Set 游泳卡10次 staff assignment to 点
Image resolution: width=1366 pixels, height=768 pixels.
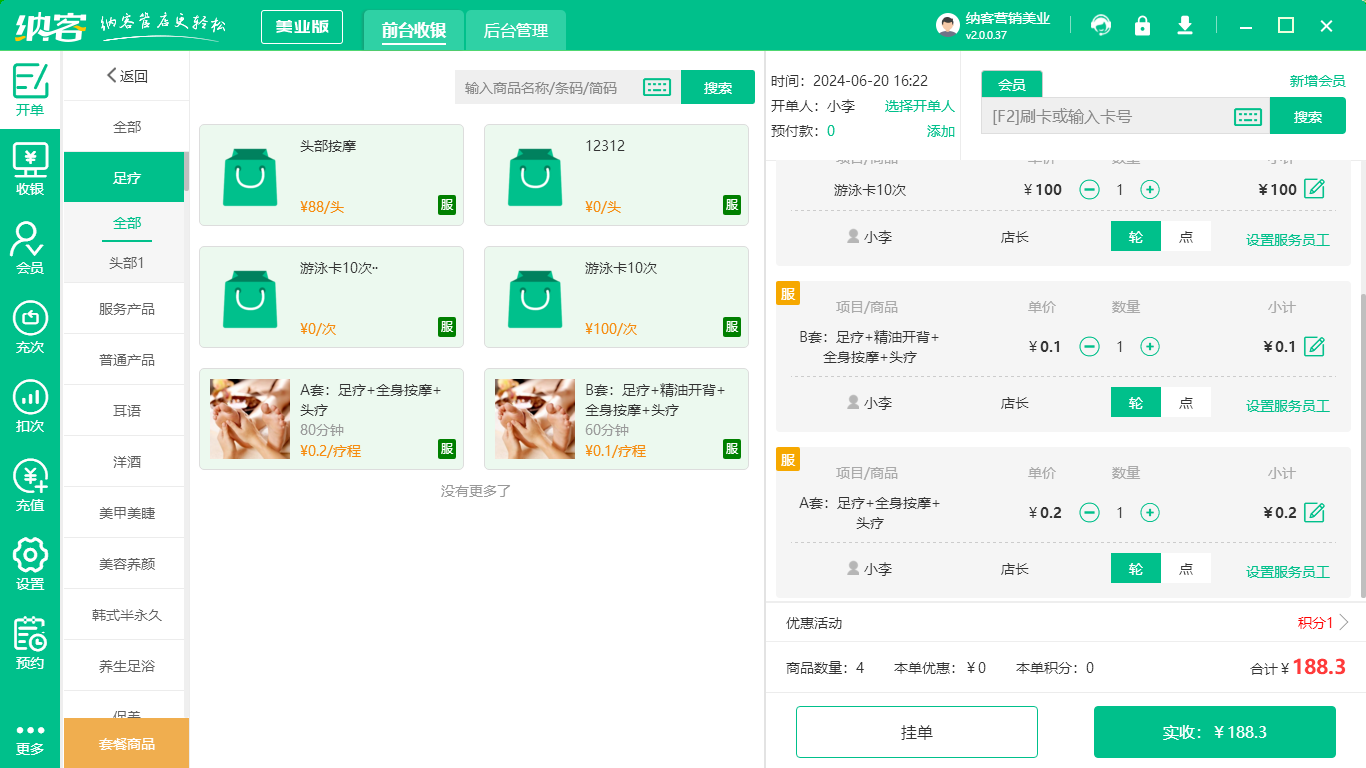click(x=1187, y=237)
